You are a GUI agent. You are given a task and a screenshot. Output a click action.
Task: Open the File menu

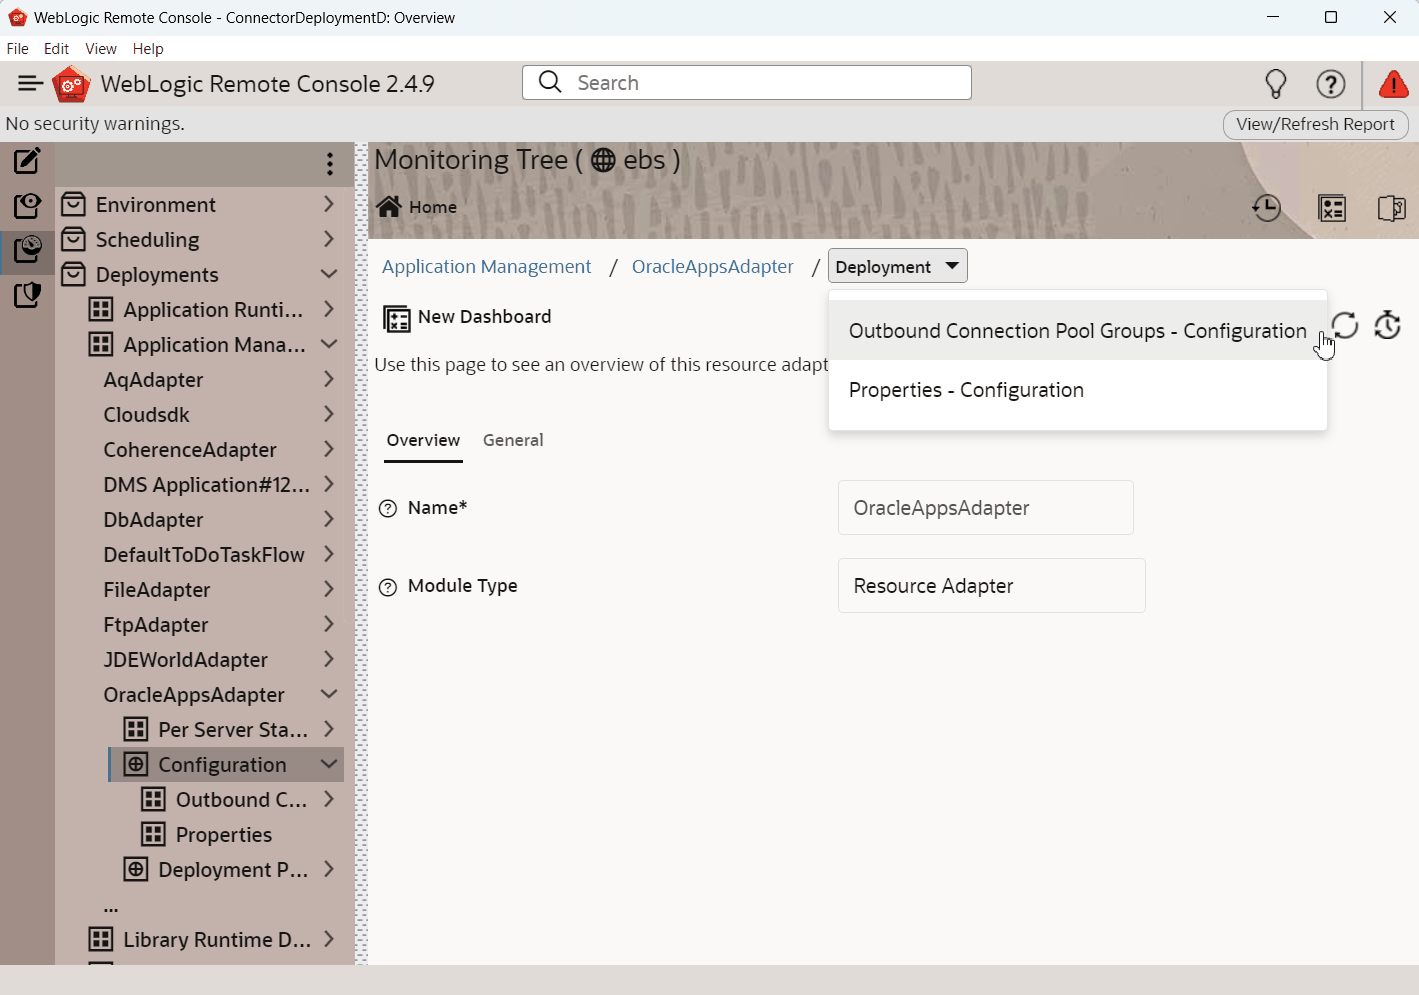point(17,48)
